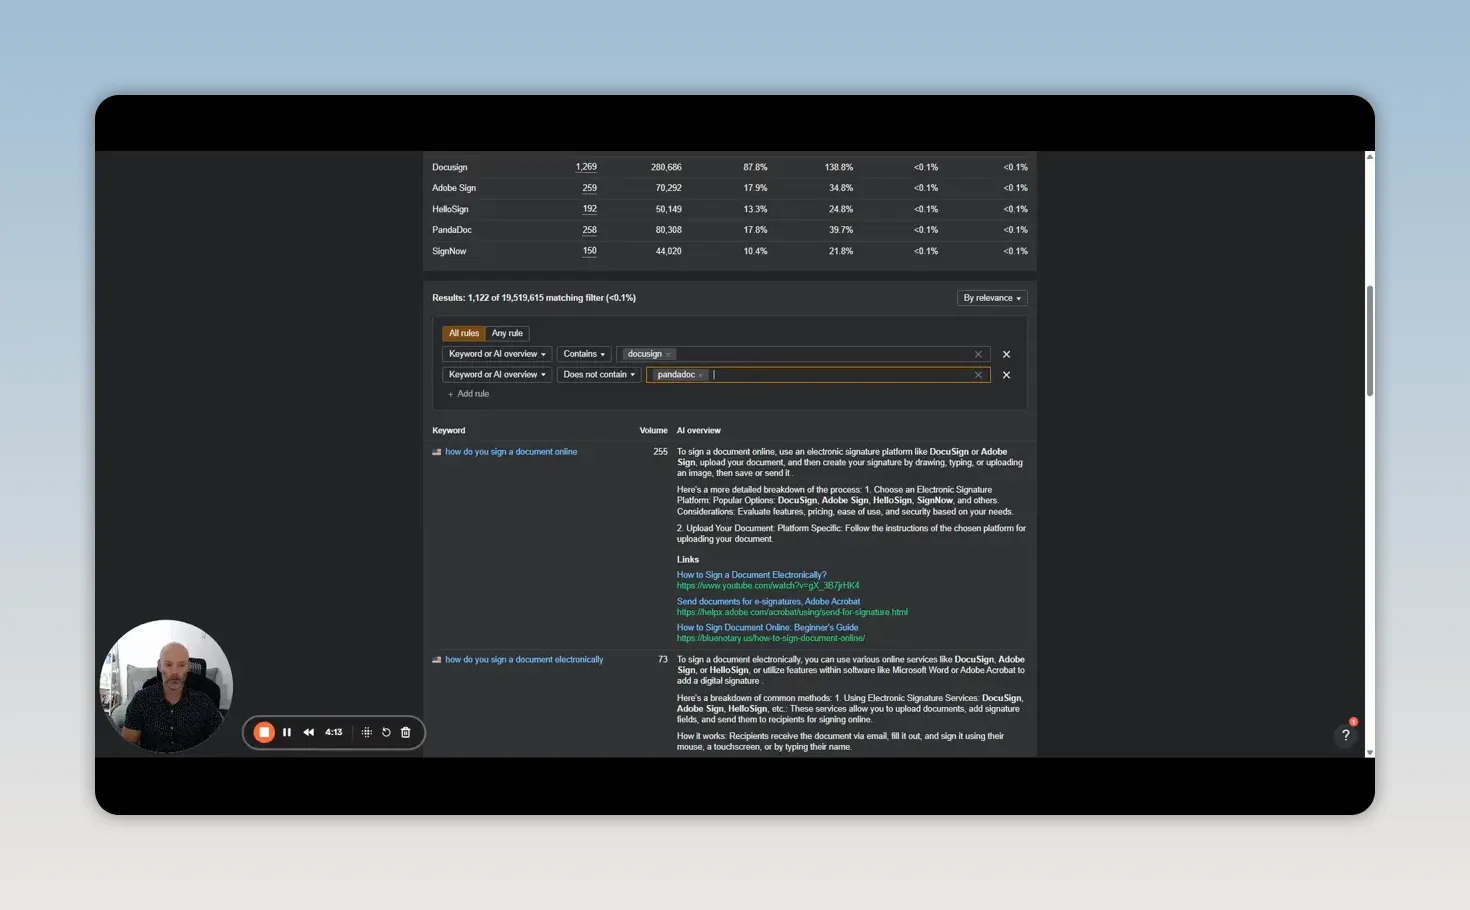Click the Docusign row label

(450, 167)
